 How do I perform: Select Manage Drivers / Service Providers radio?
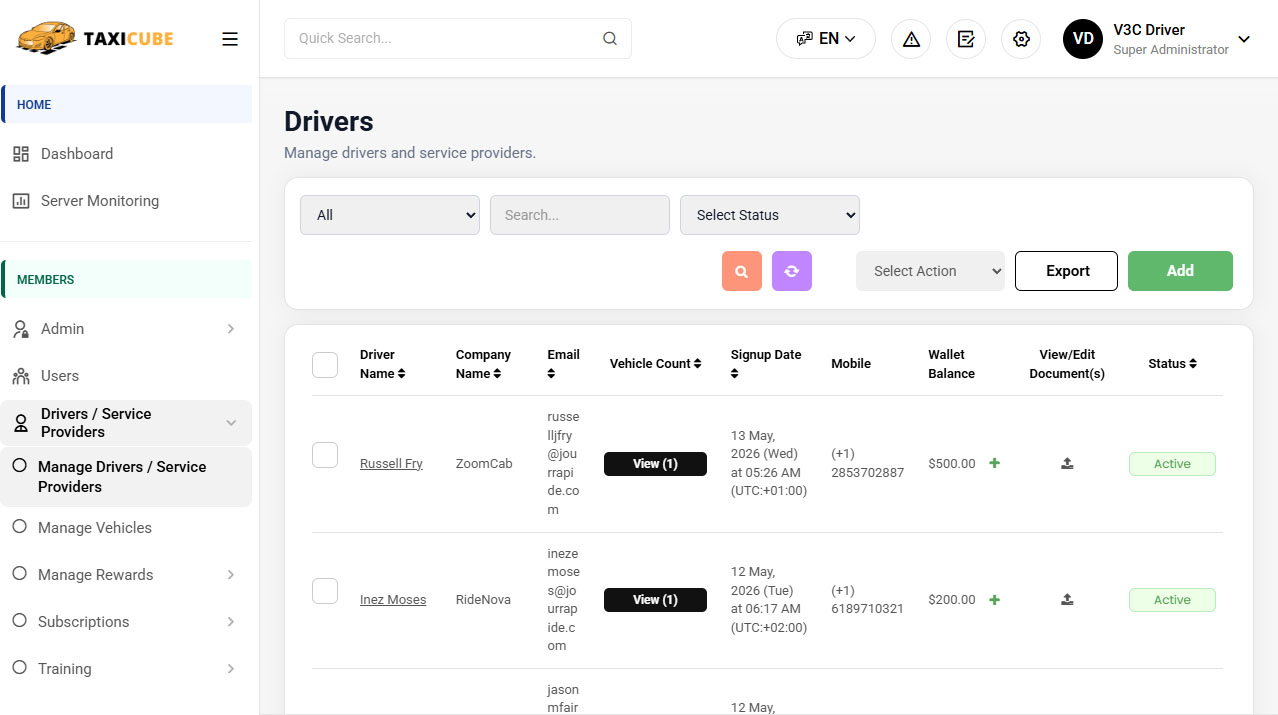tap(19, 466)
